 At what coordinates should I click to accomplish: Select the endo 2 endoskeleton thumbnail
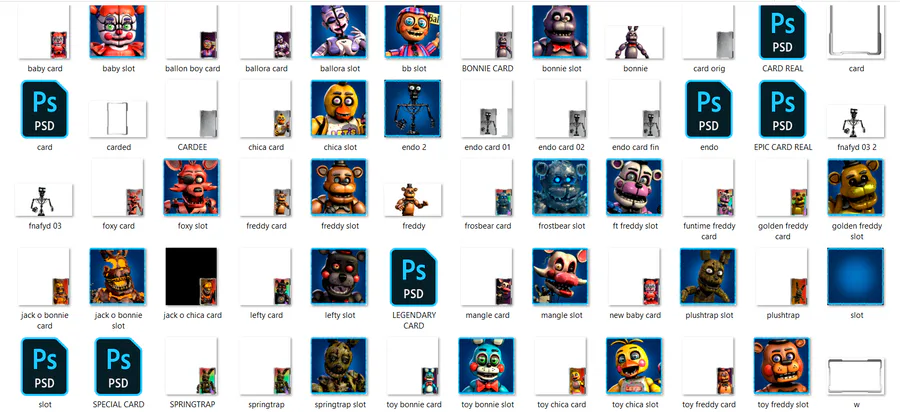pos(413,108)
